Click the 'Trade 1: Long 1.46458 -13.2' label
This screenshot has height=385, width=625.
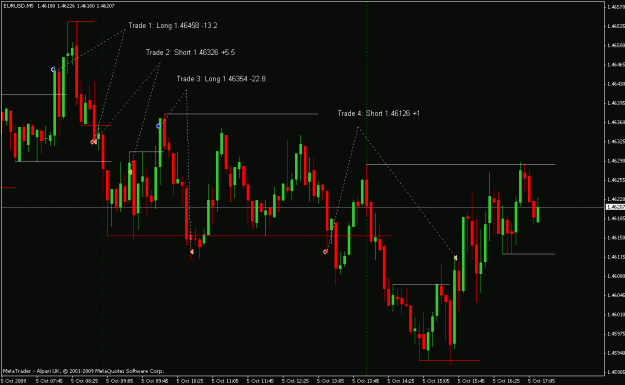tap(173, 26)
